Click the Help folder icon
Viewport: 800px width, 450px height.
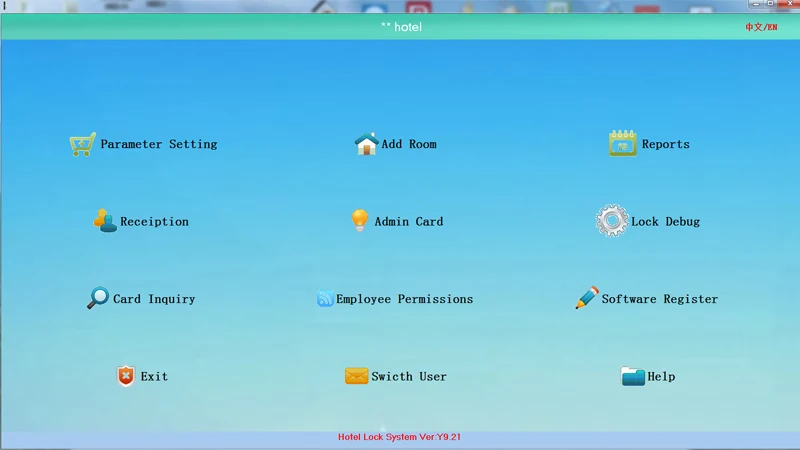click(633, 376)
